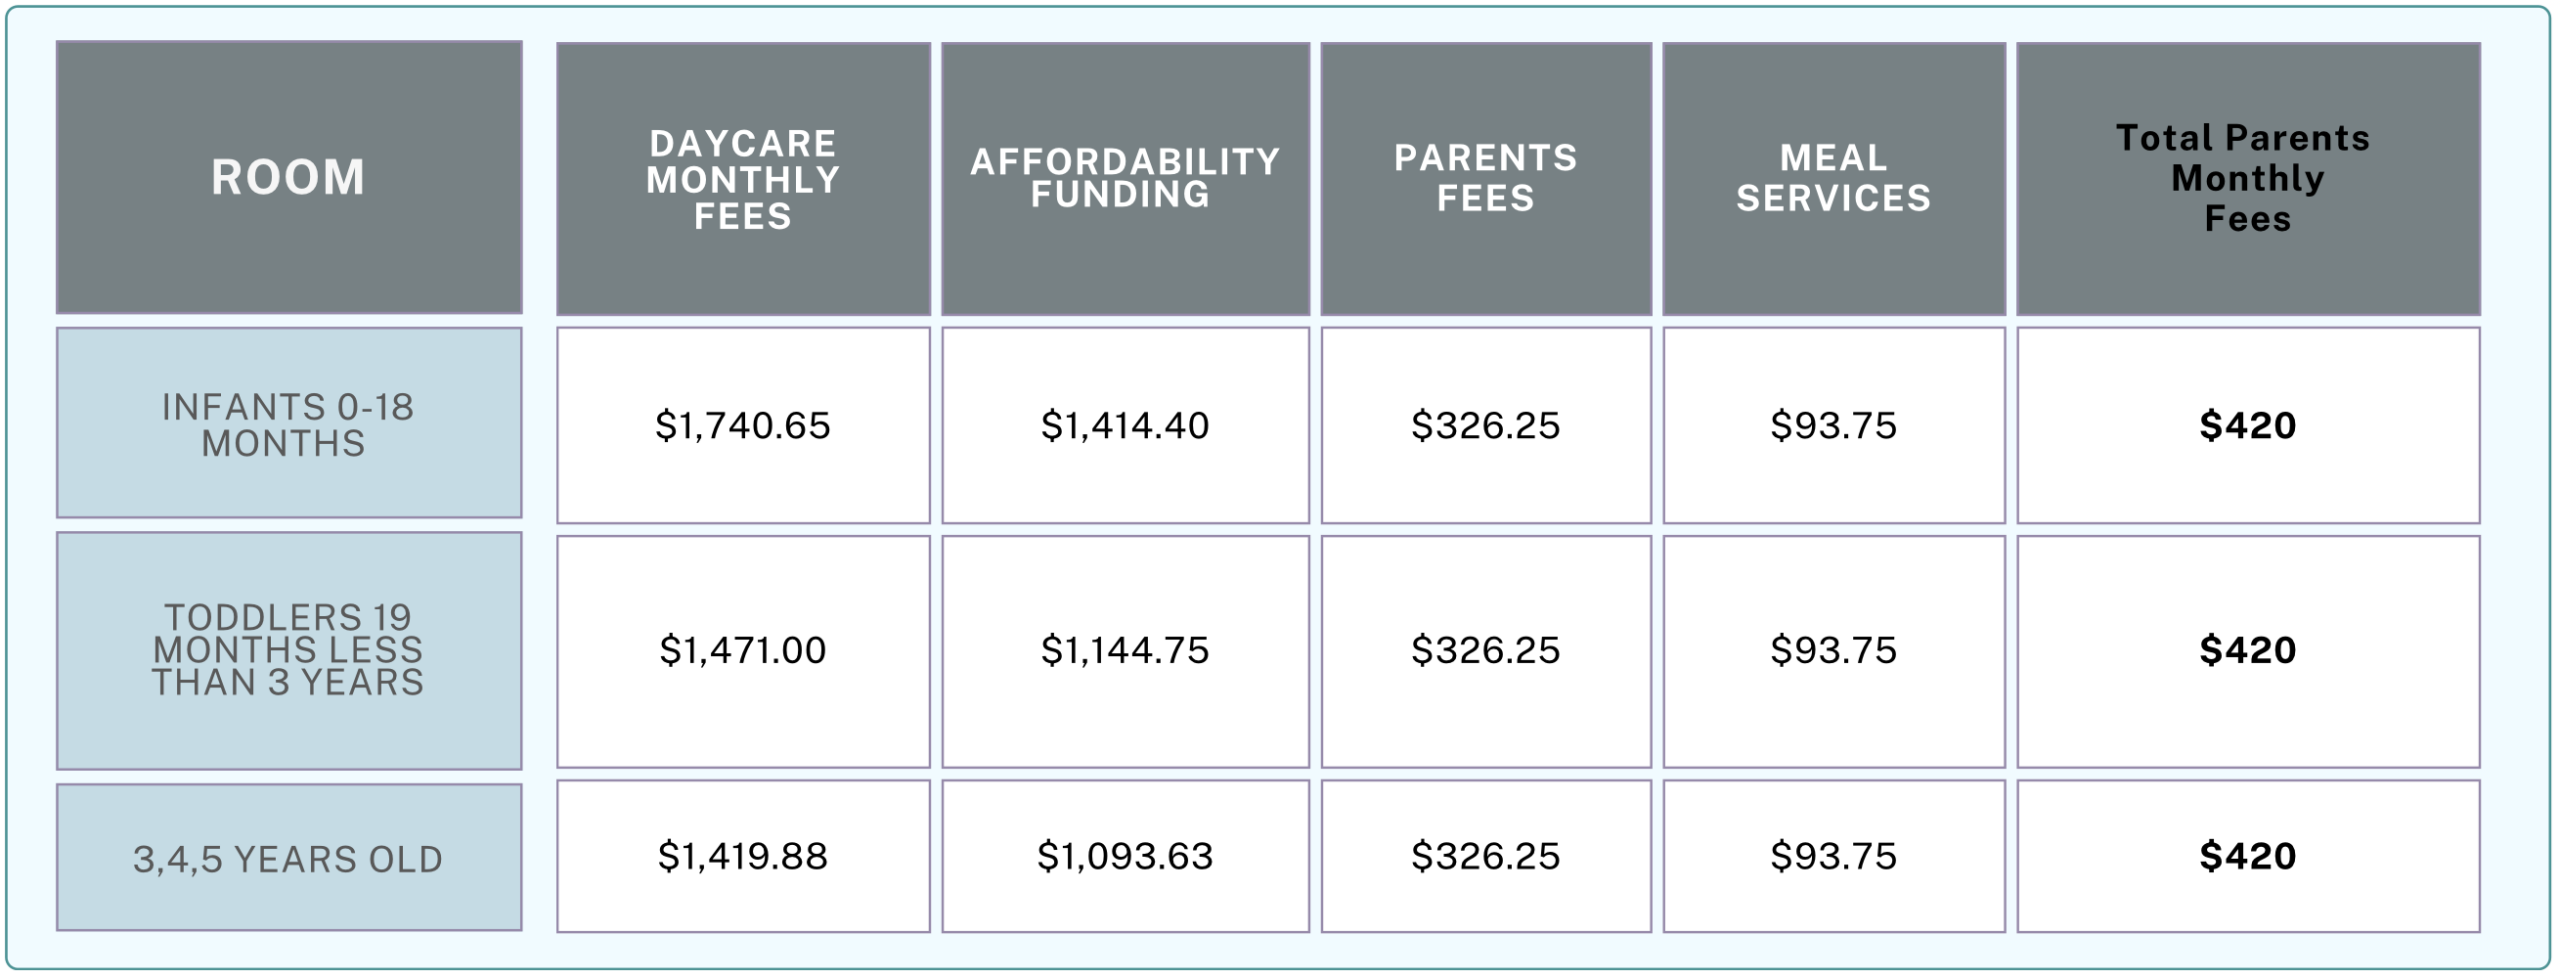Select the Total Parents Monthly Fees header
Screen dimensions: 2560x978
pyautogui.click(x=2247, y=178)
